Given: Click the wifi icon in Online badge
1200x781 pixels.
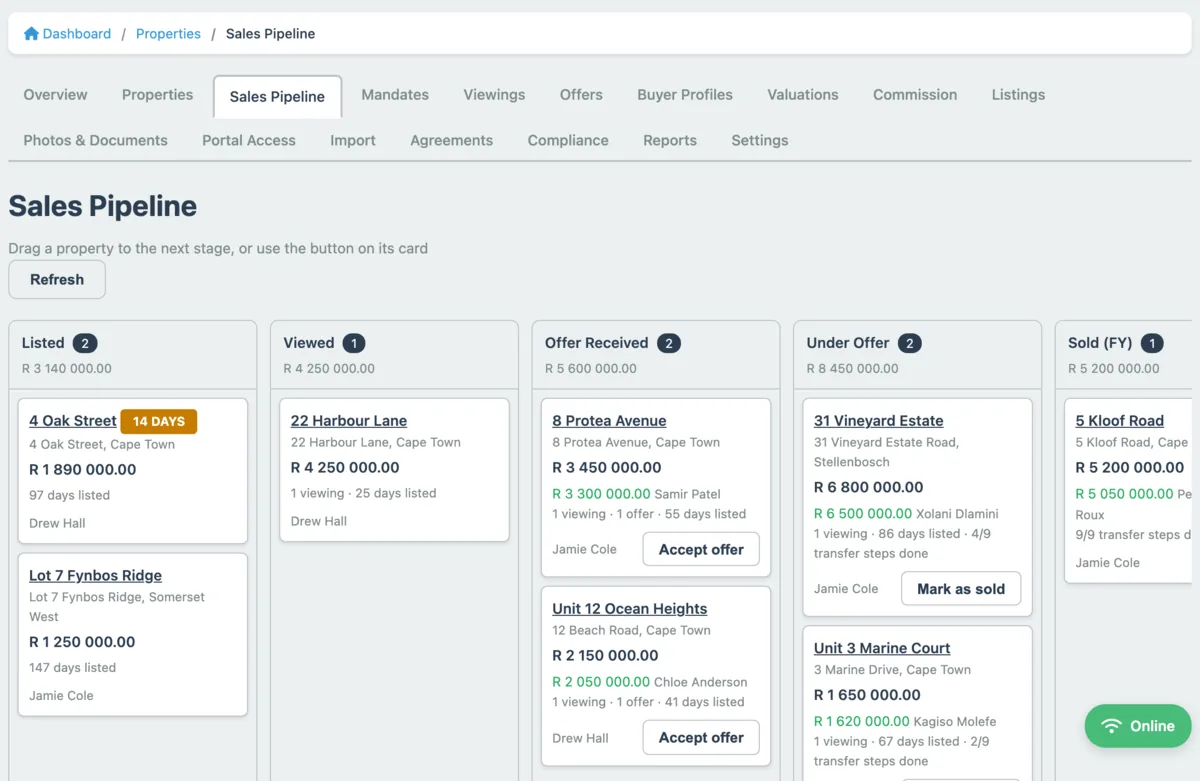Looking at the screenshot, I should coord(1111,726).
